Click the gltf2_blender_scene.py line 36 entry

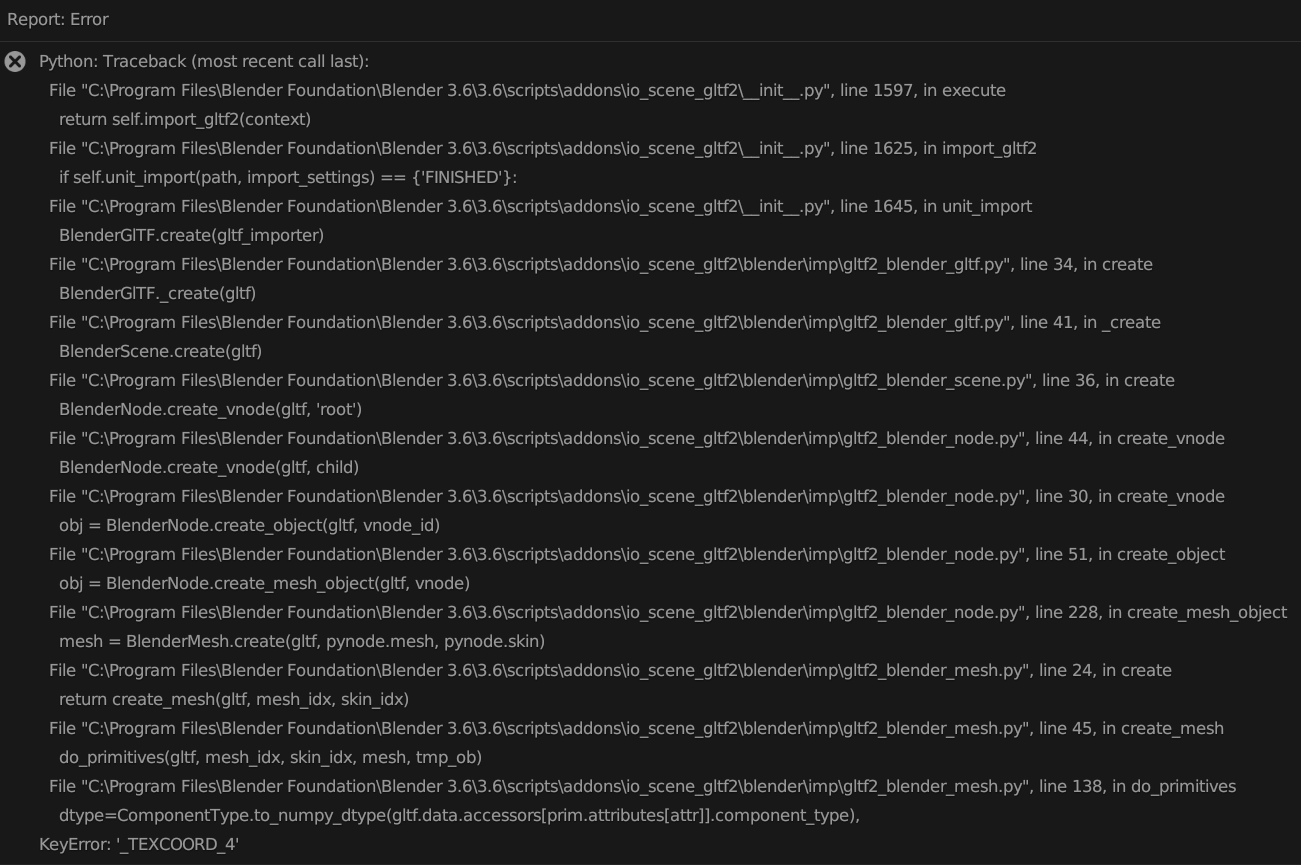pyautogui.click(x=610, y=380)
